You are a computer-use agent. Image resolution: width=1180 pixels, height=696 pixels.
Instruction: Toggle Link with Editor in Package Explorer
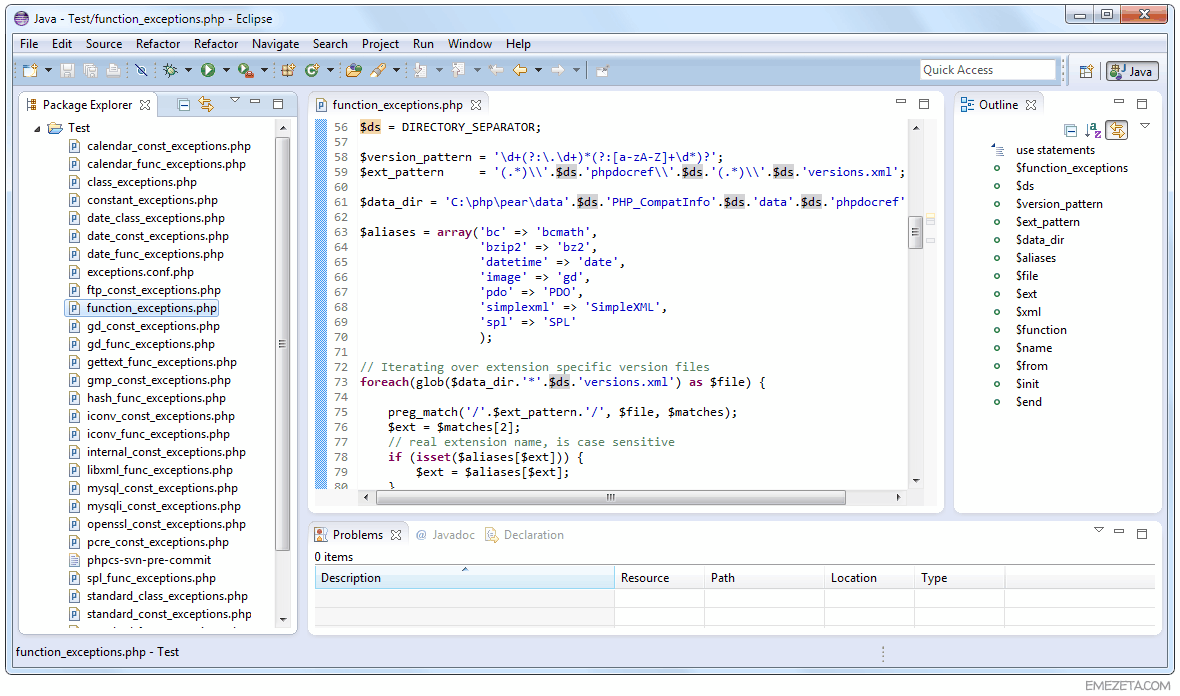tap(206, 105)
